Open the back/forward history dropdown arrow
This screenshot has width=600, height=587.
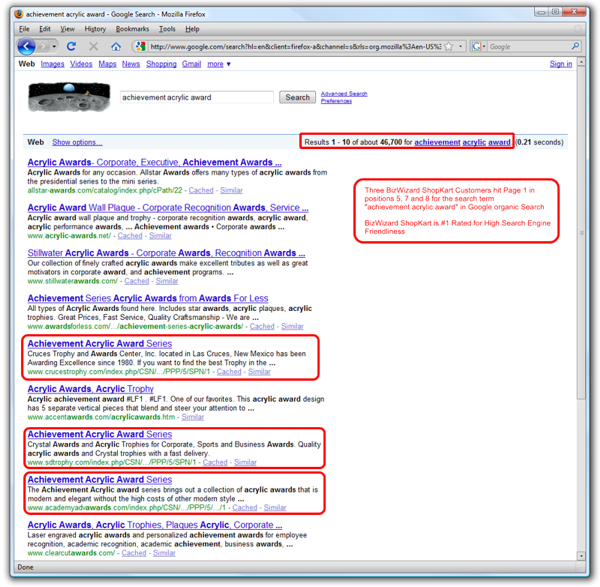coord(54,47)
